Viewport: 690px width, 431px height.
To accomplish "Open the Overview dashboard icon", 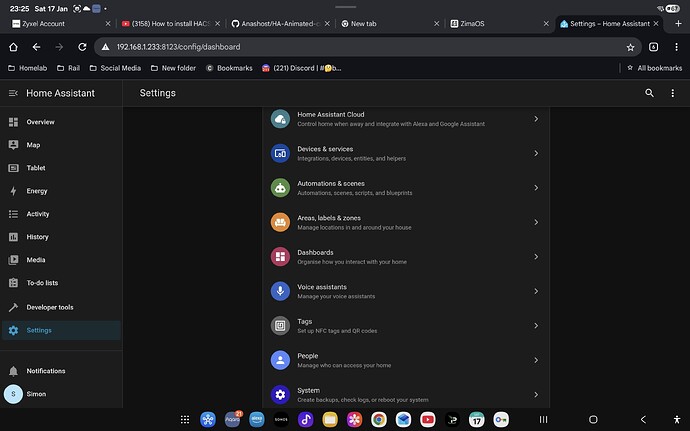I will 14,122.
